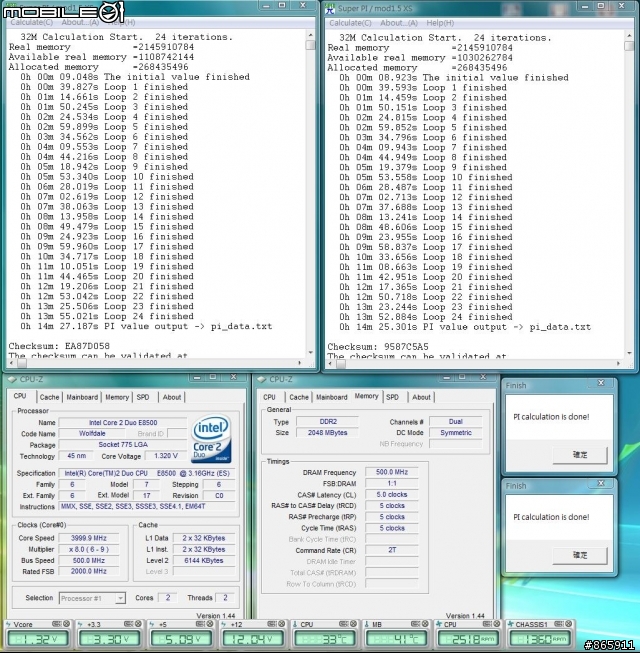Viewport: 640px width, 653px height.
Task: Open settings icon on CPU temperature gadget
Action: [x=344, y=624]
